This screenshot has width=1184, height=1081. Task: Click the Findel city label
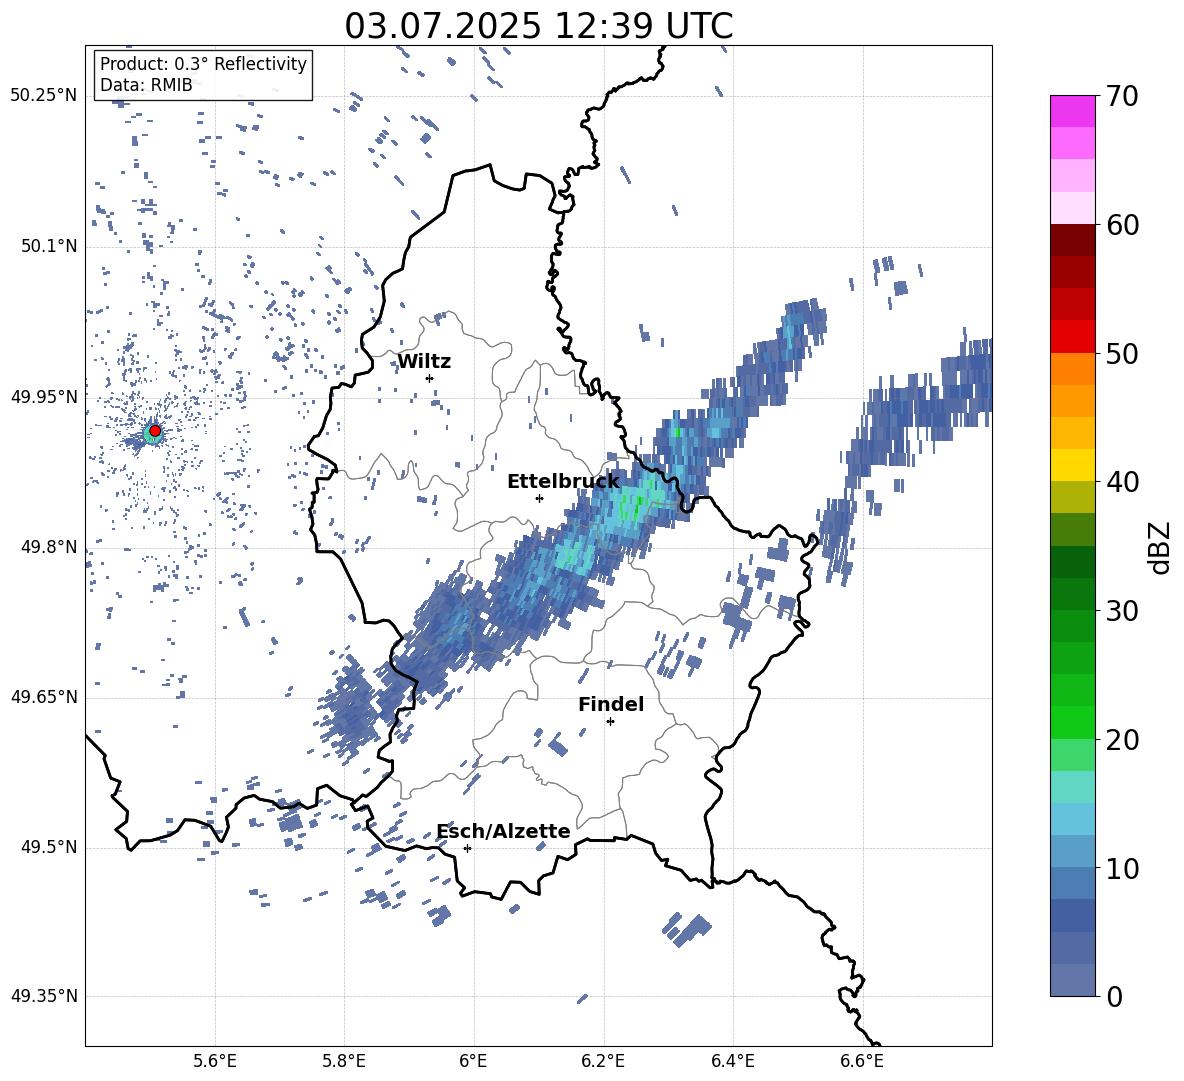tap(611, 704)
